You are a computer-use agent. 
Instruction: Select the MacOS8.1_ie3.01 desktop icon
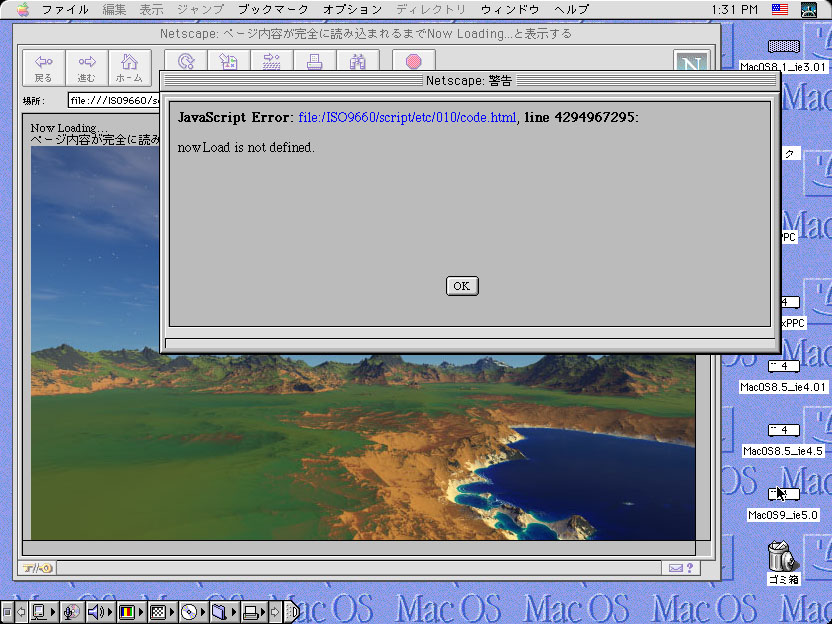pos(783,56)
